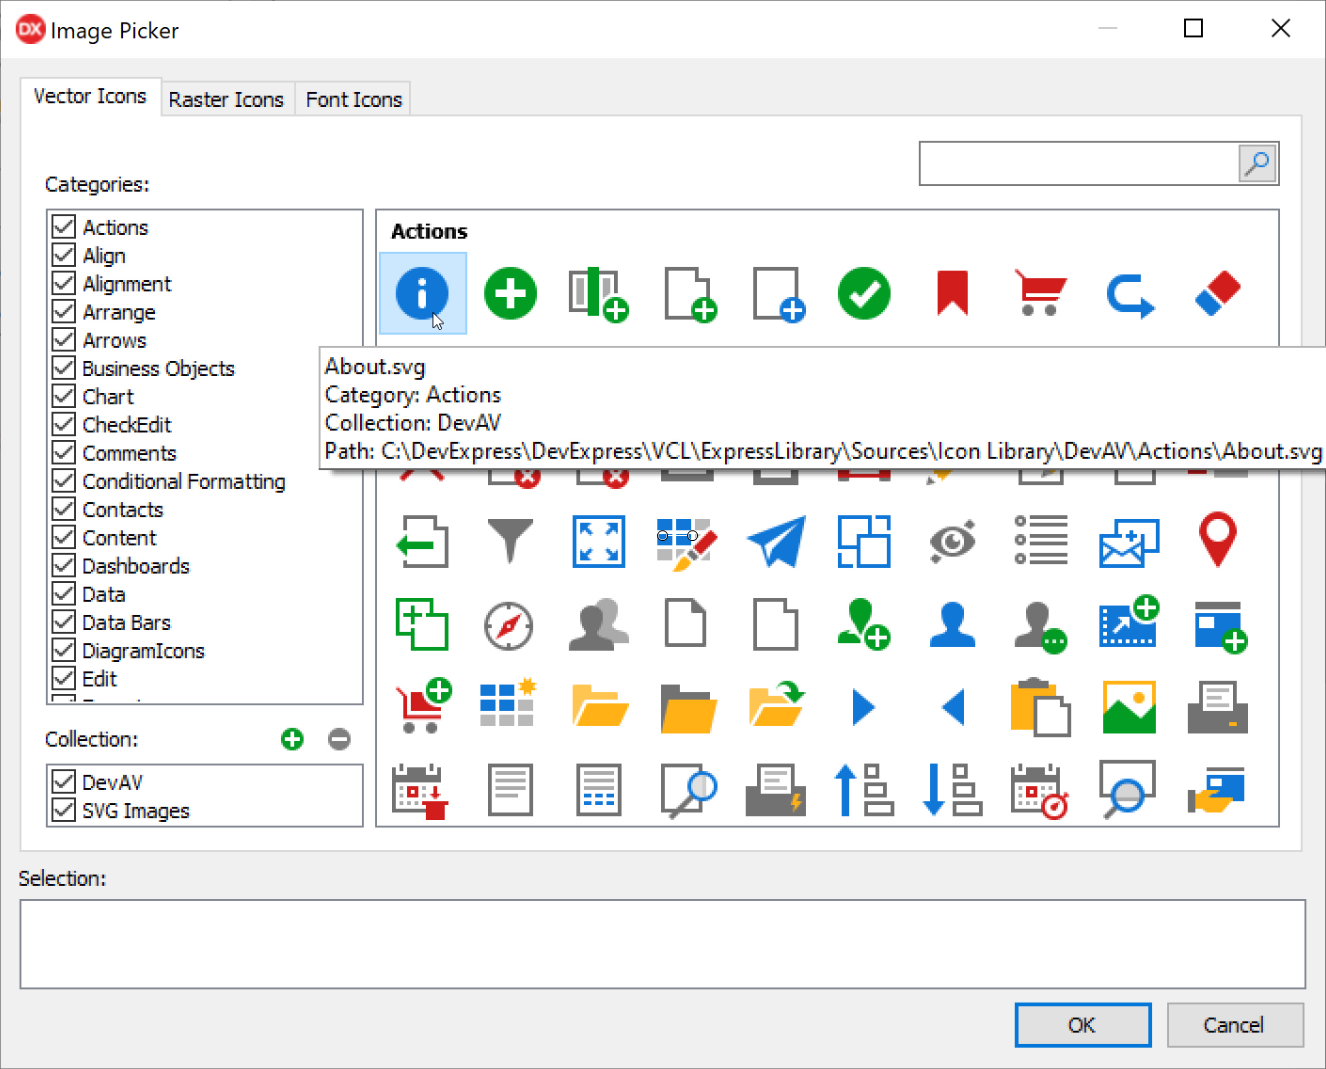
Task: Disable the SVG Images collection
Action: pyautogui.click(x=64, y=810)
